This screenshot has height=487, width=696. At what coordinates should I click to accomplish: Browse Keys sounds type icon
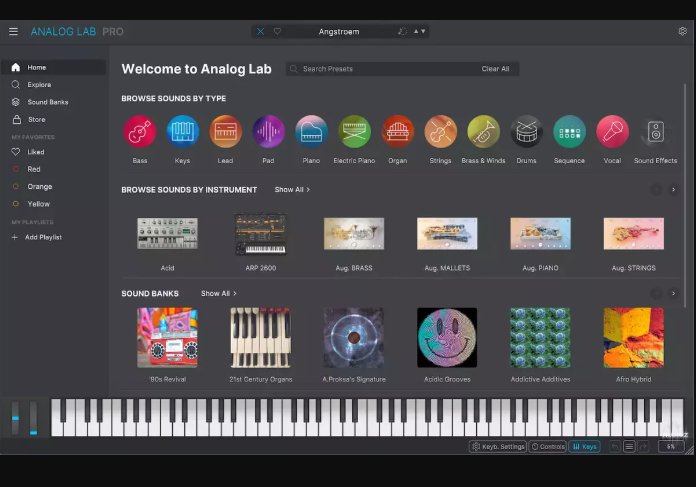coord(182,131)
